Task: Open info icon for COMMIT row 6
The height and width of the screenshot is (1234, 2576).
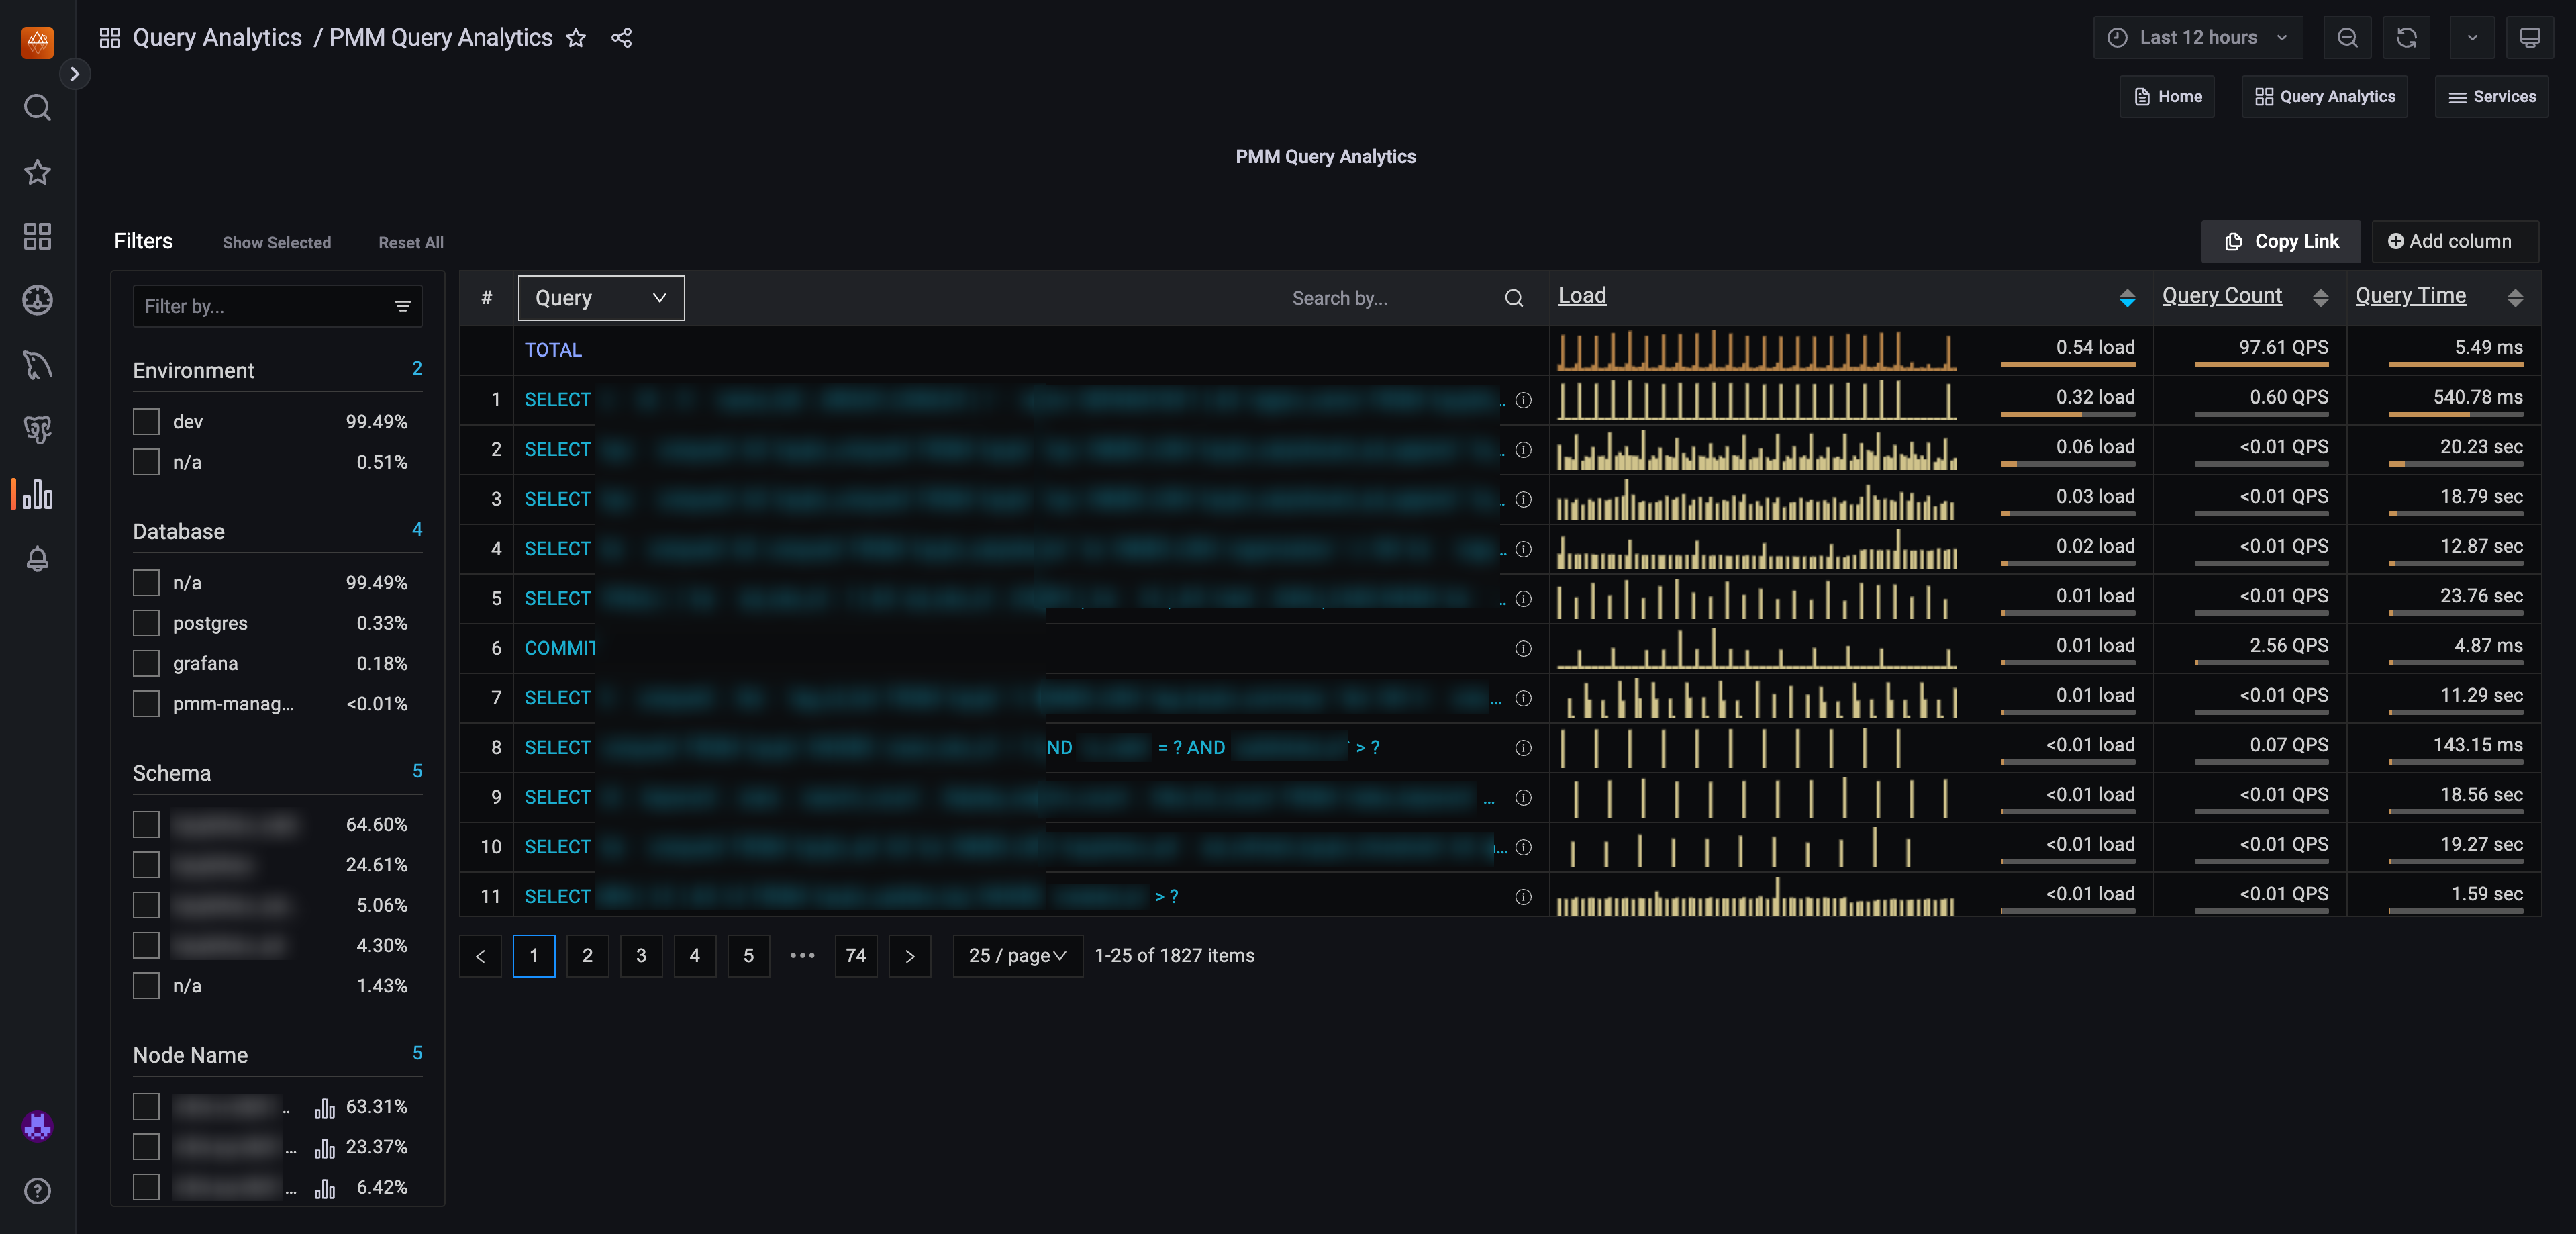Action: pyautogui.click(x=1523, y=649)
